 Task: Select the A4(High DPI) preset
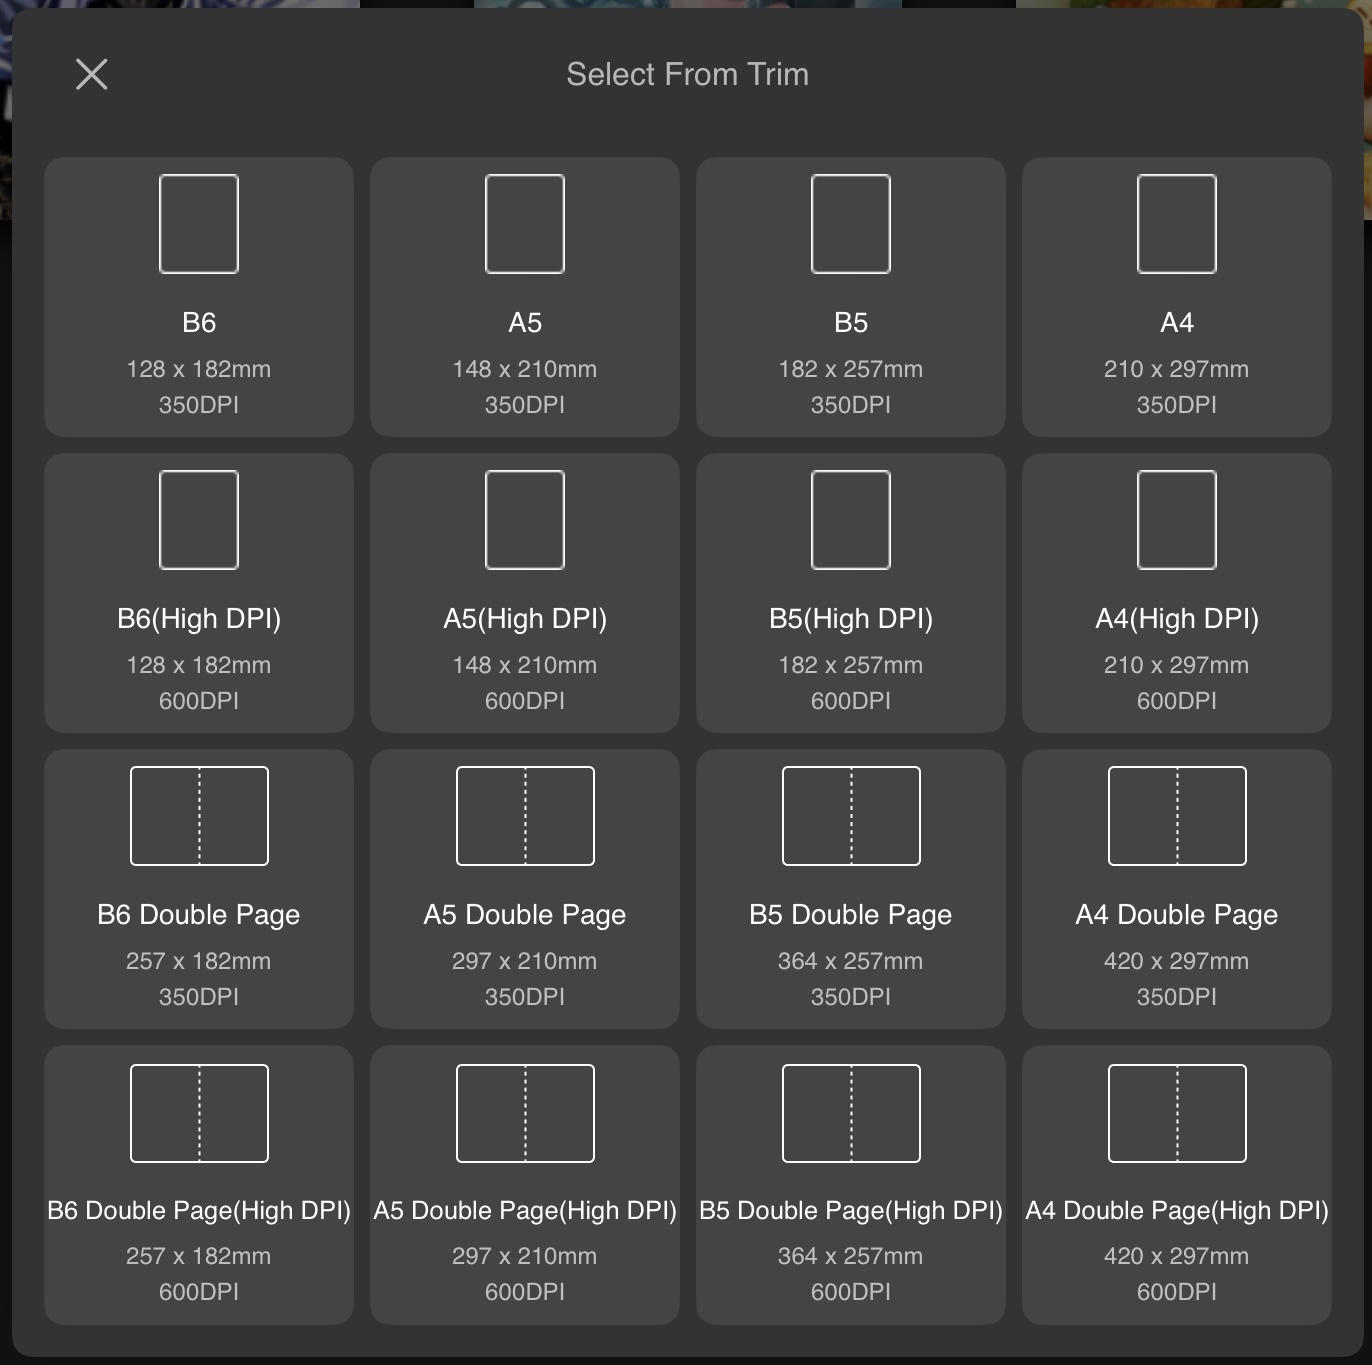1177,593
